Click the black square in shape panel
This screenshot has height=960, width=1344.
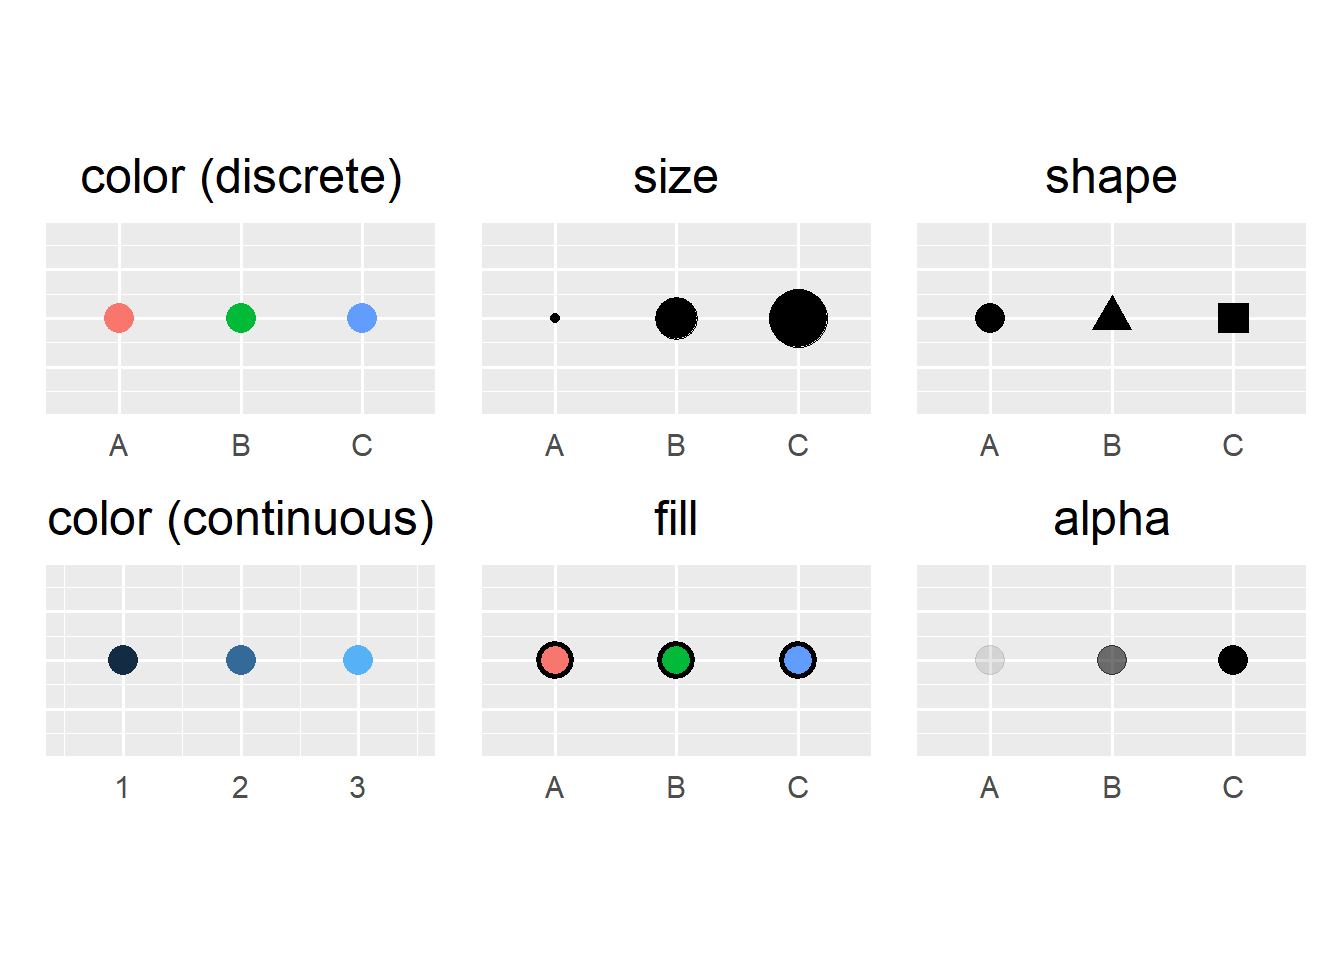(1233, 318)
